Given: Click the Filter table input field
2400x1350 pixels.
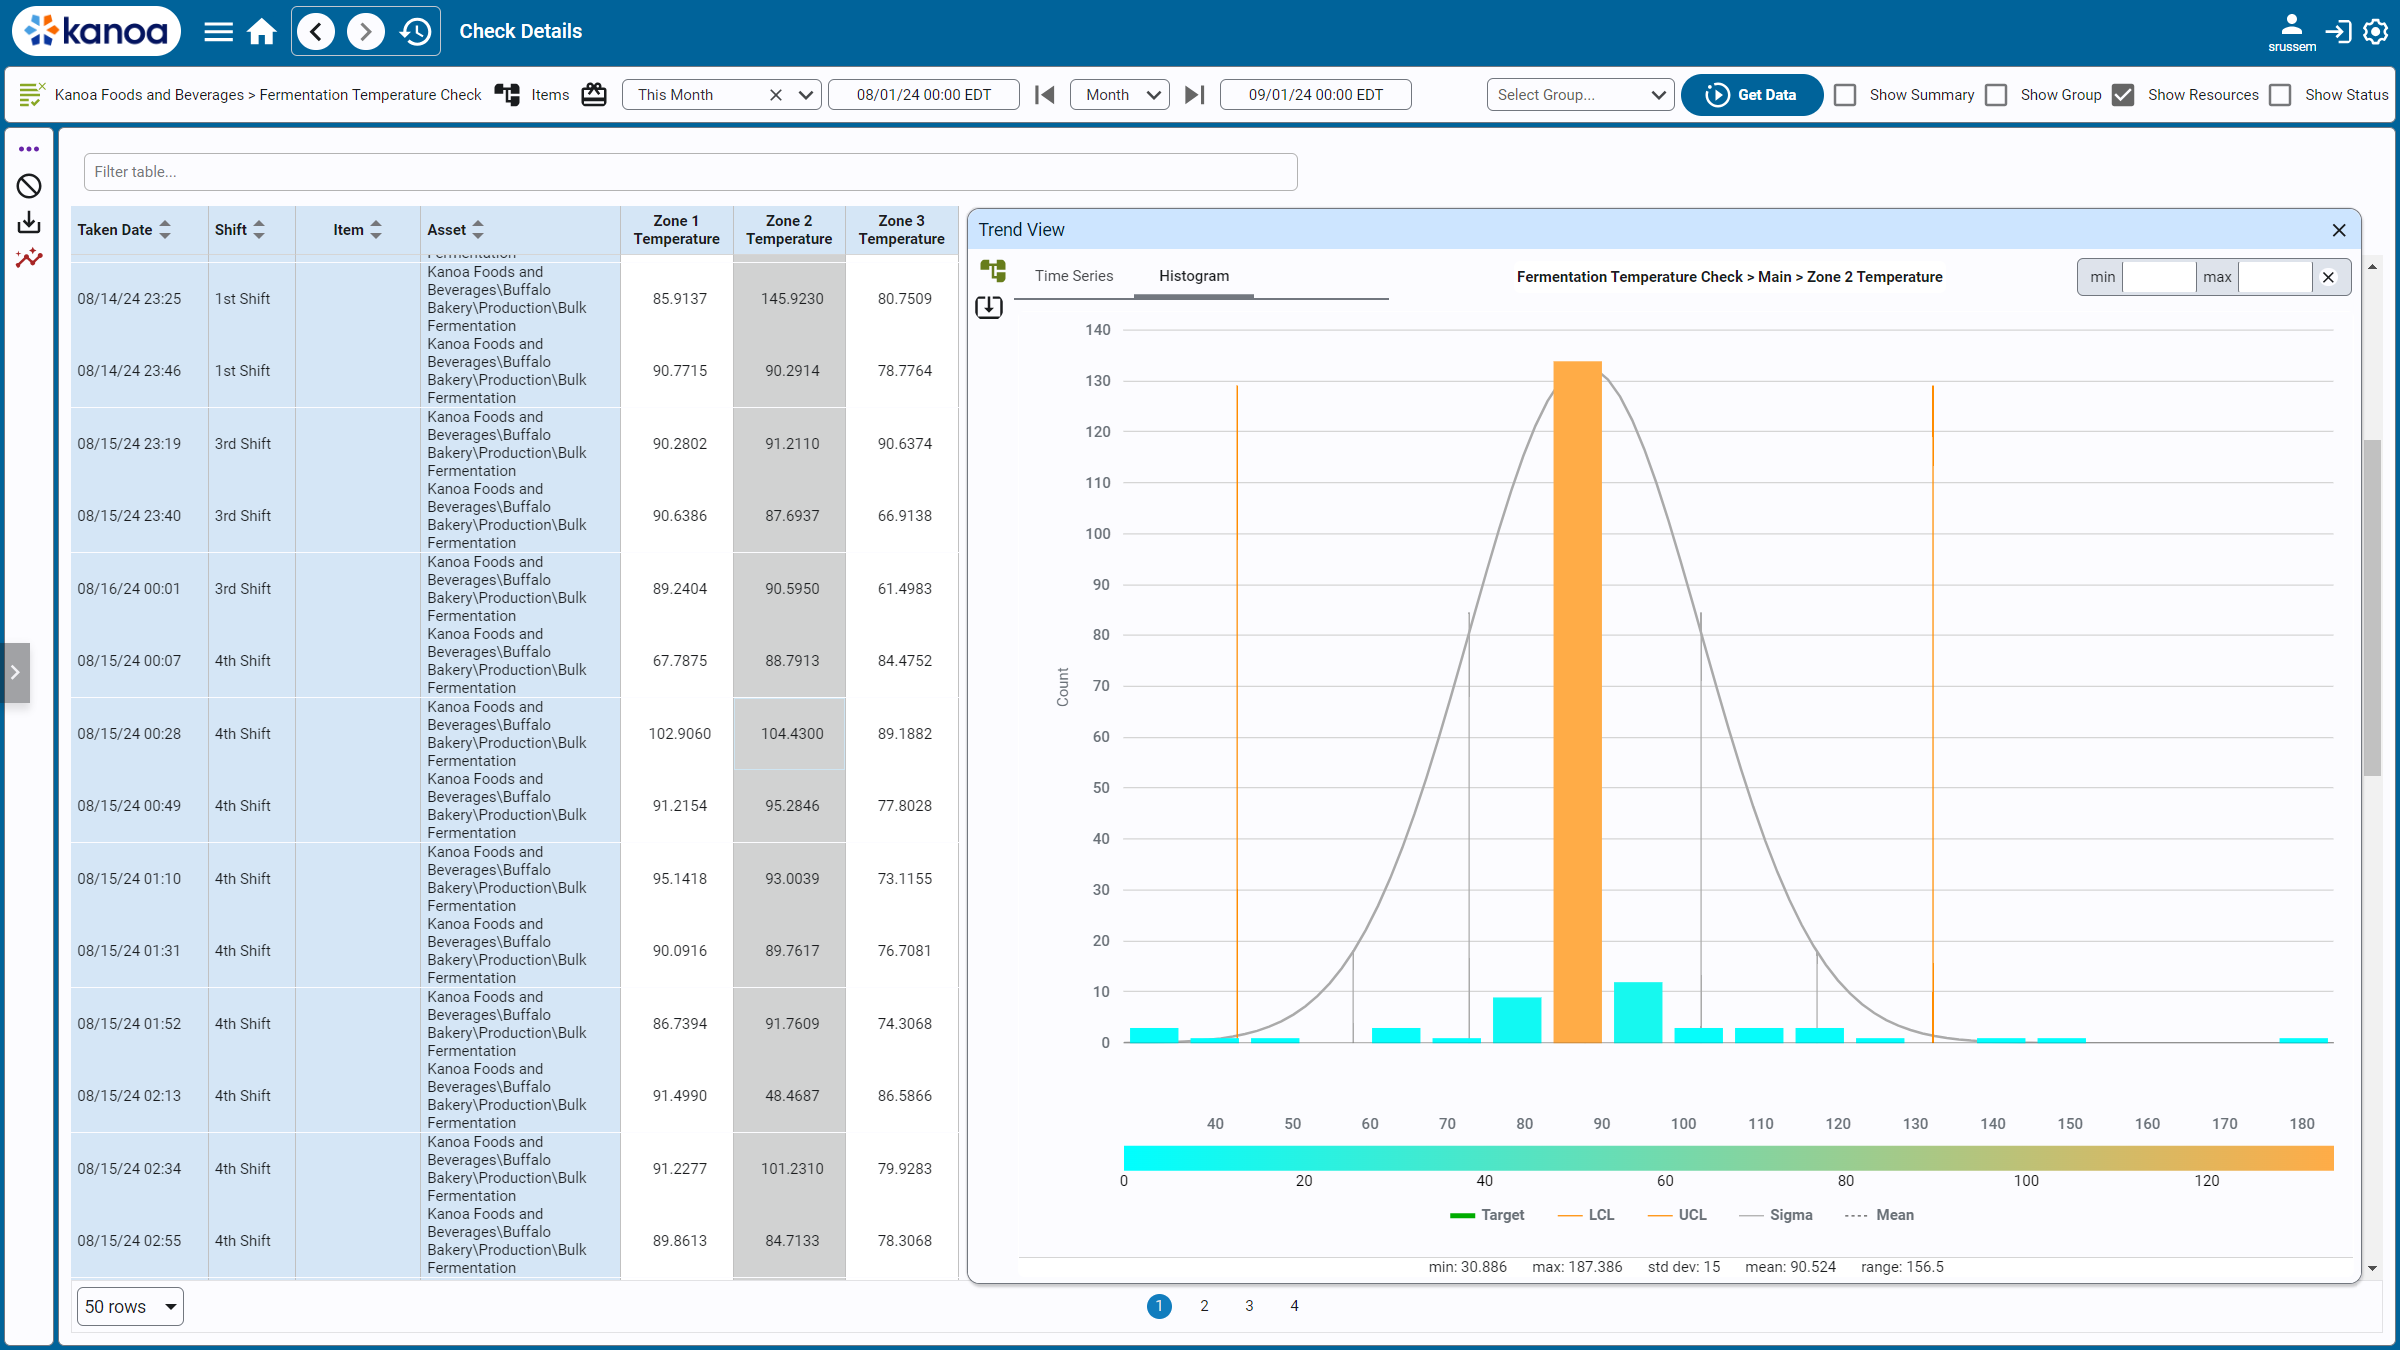Looking at the screenshot, I should click(x=690, y=172).
